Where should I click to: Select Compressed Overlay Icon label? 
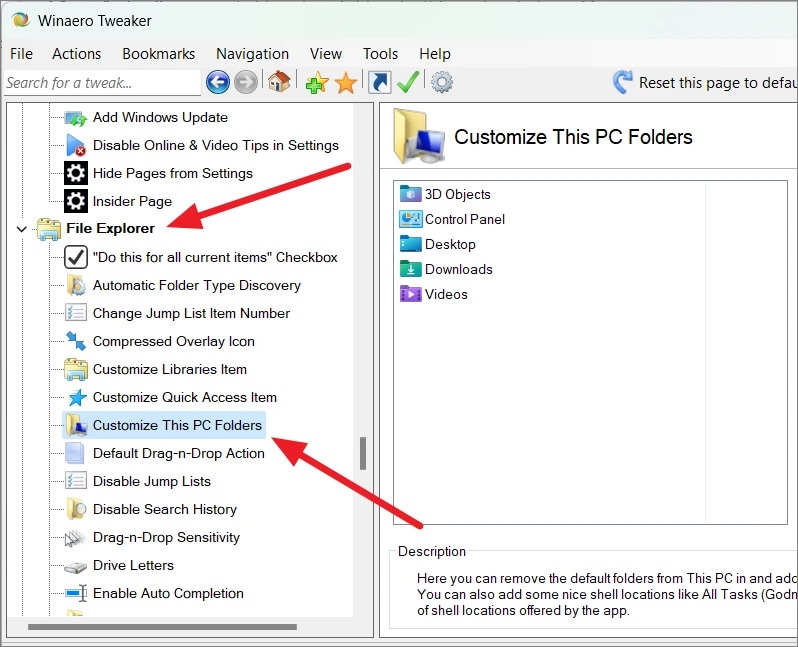[174, 341]
